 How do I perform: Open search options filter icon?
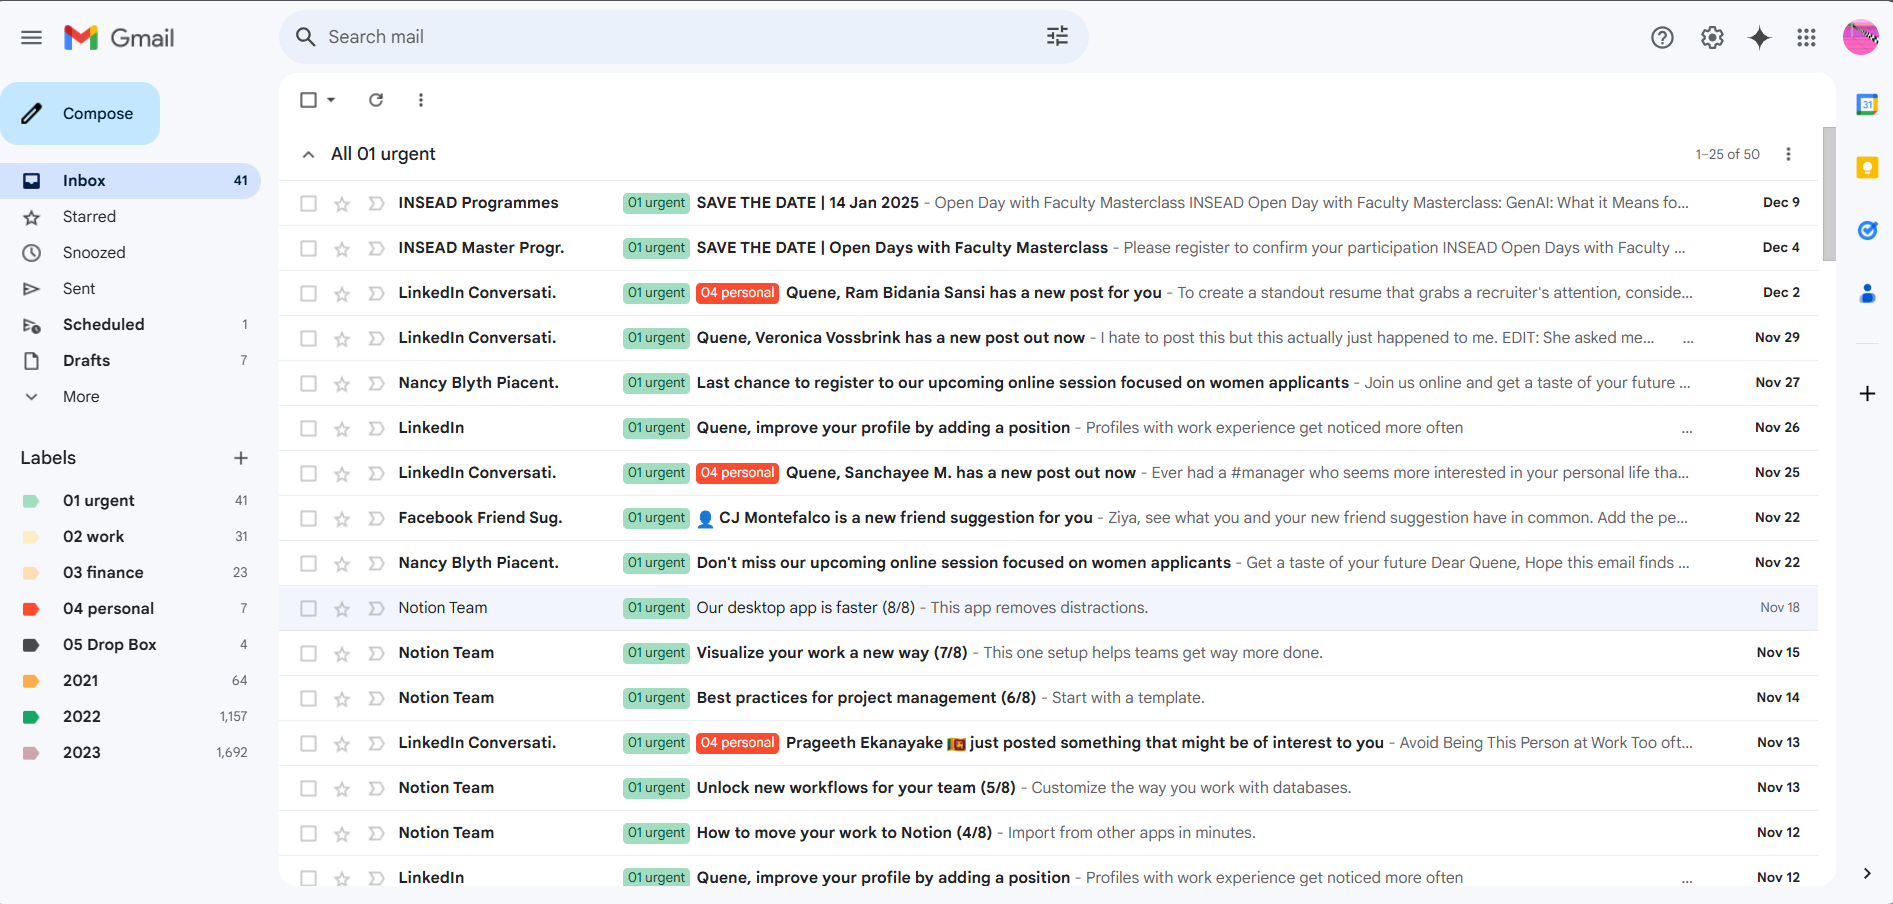(1057, 37)
